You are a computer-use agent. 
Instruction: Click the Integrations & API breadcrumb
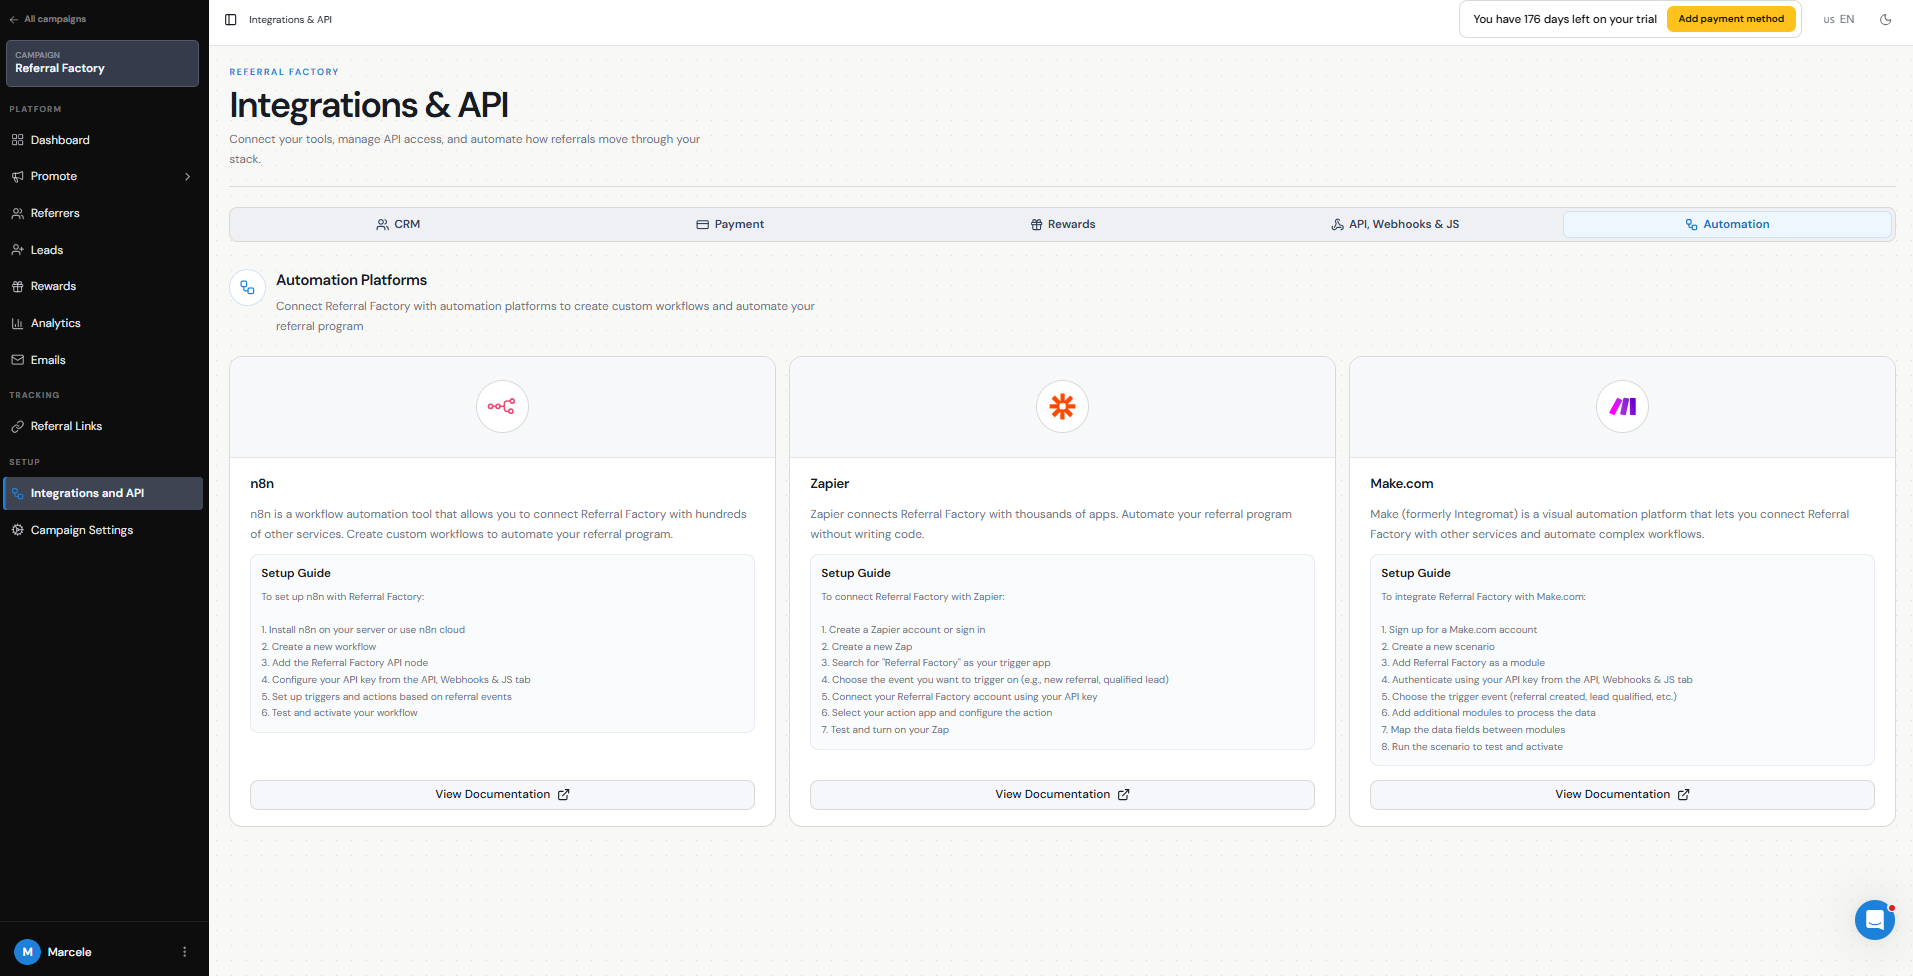click(290, 20)
